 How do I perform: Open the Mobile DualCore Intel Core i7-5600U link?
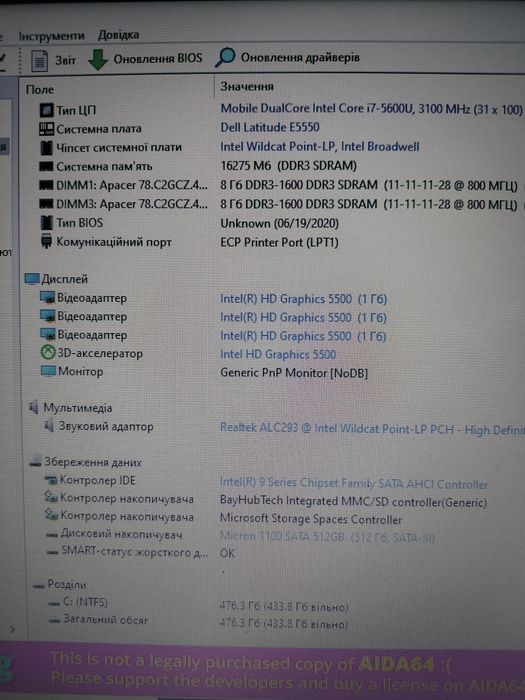point(371,108)
